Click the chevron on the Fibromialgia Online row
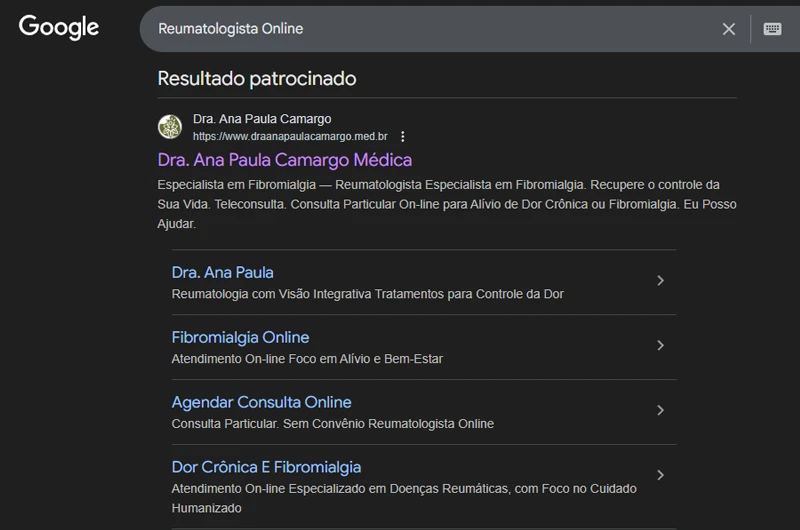 pos(660,346)
